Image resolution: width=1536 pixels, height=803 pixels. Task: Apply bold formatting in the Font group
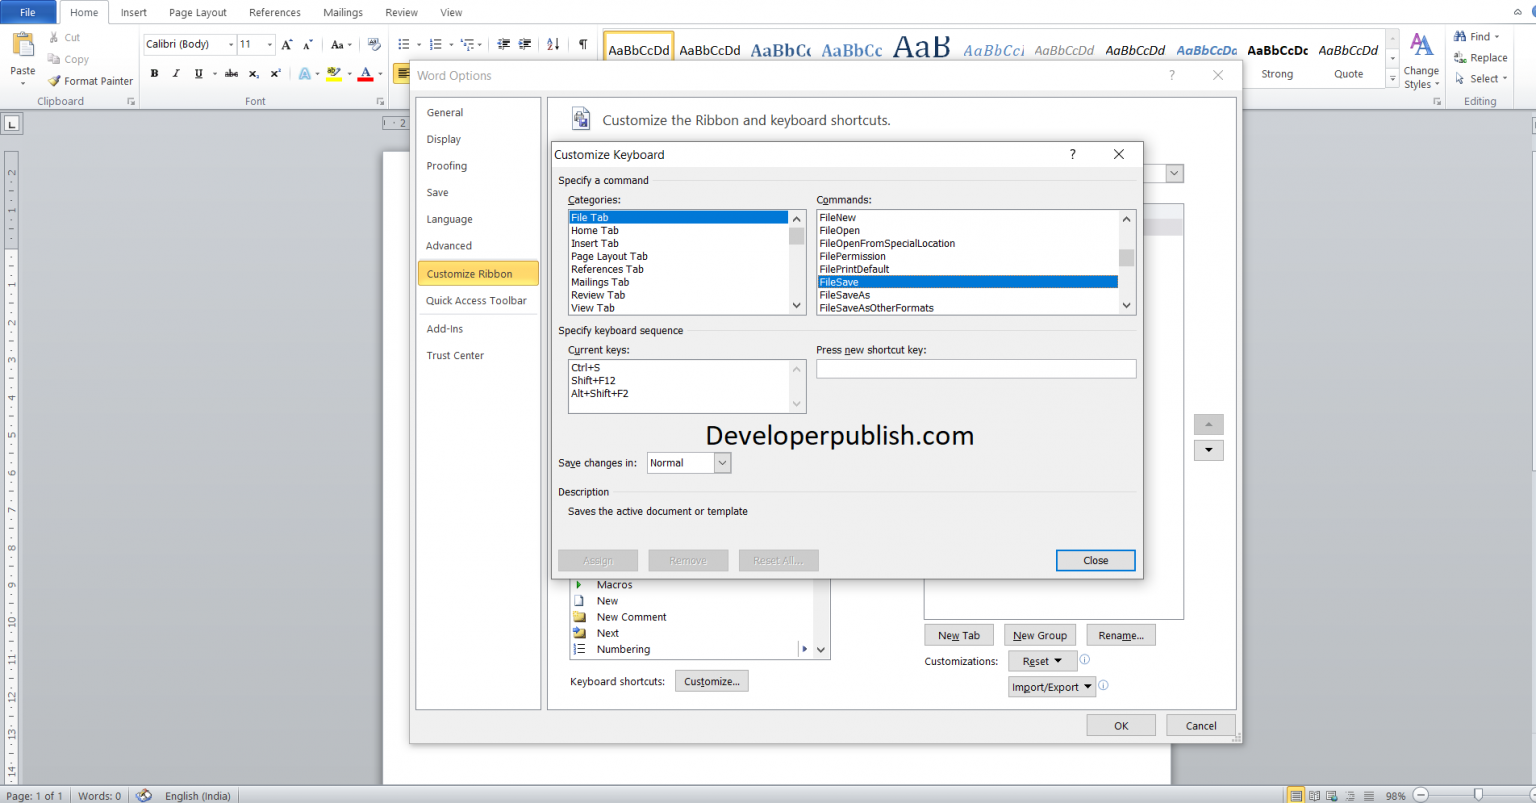coord(154,73)
